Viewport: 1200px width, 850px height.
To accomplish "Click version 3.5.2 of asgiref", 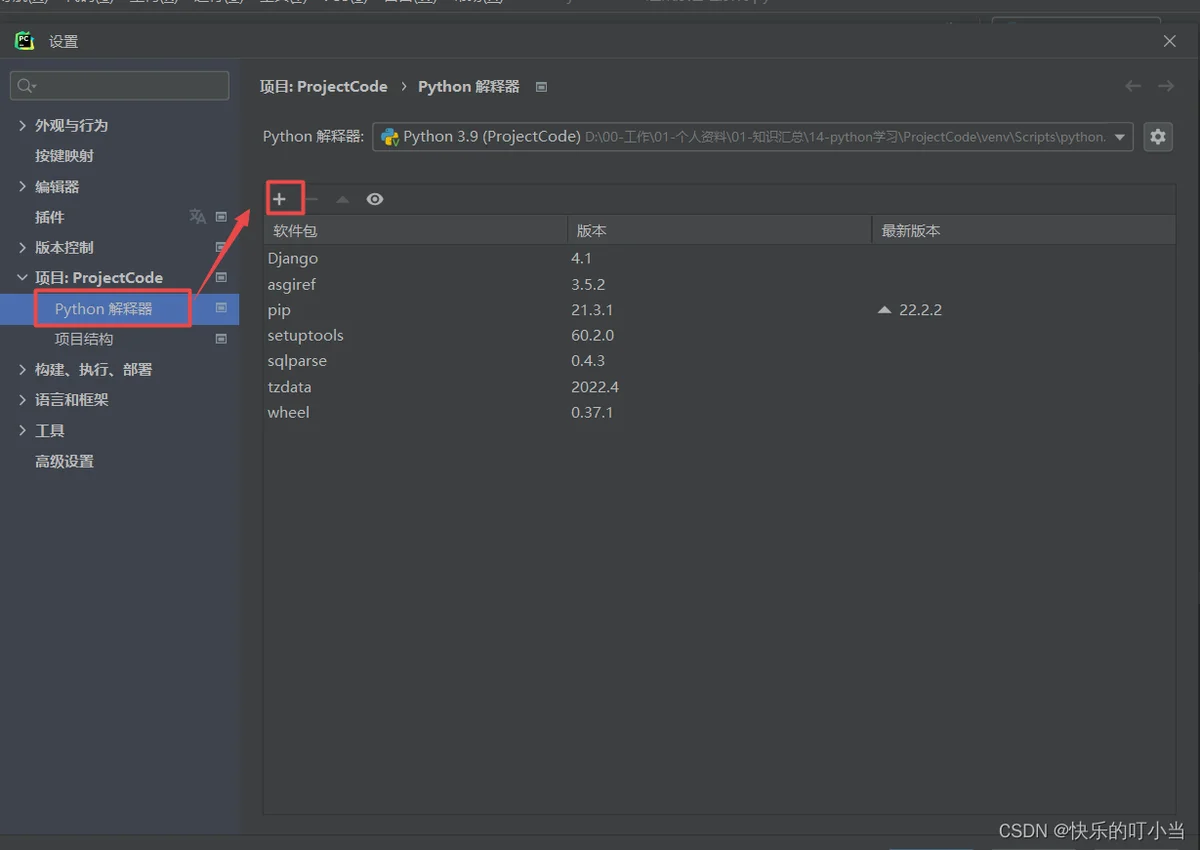I will click(589, 284).
